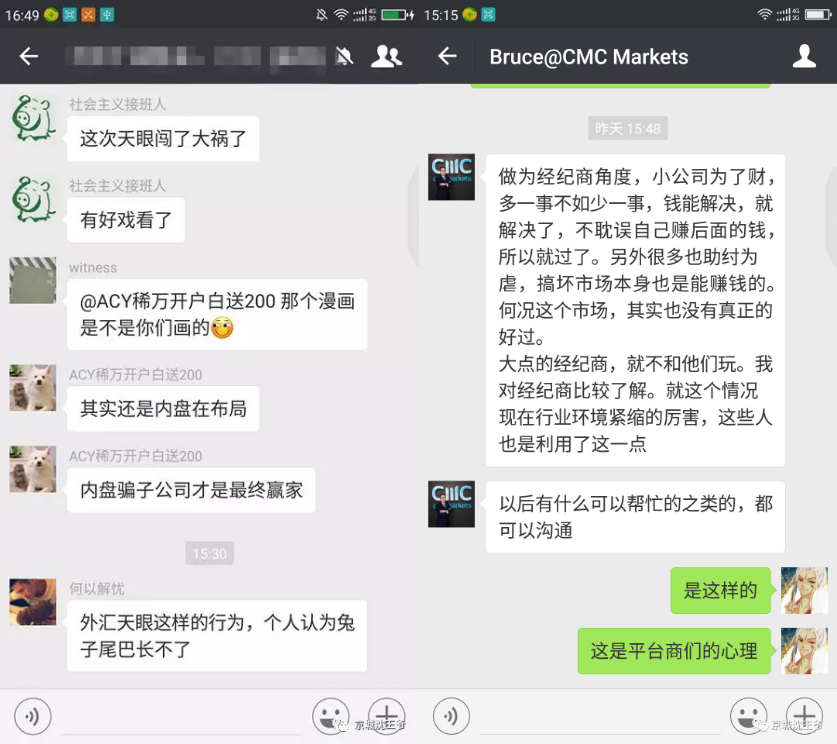Open emoji picker in the Bruce@CMC Markets chat

(x=748, y=715)
